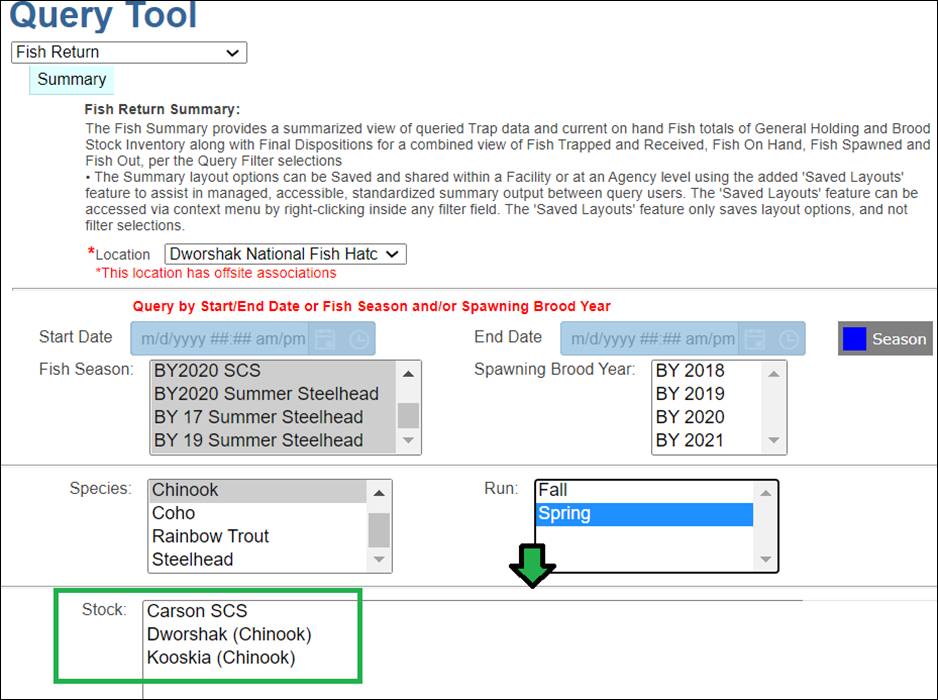
Task: Select Coho in the Species list
Action: click(174, 513)
